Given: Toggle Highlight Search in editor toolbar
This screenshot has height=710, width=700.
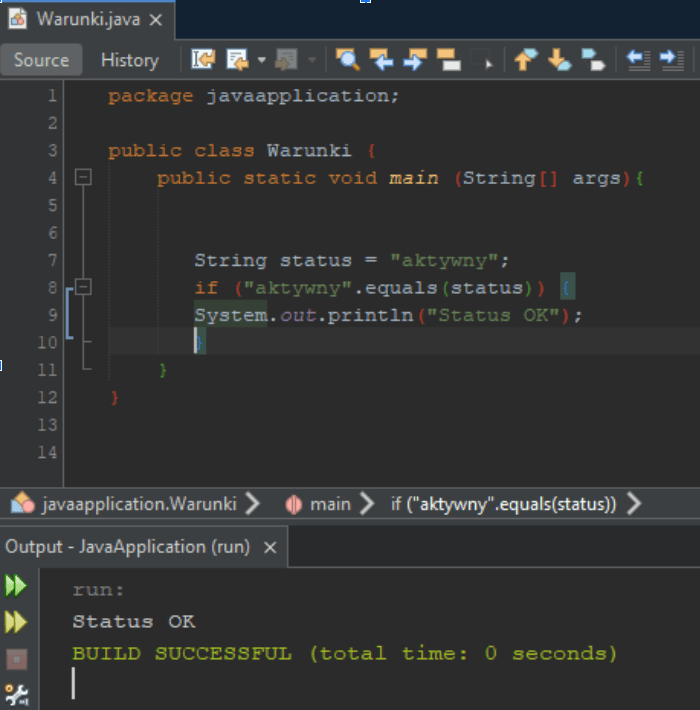Looking at the screenshot, I should click(x=447, y=60).
